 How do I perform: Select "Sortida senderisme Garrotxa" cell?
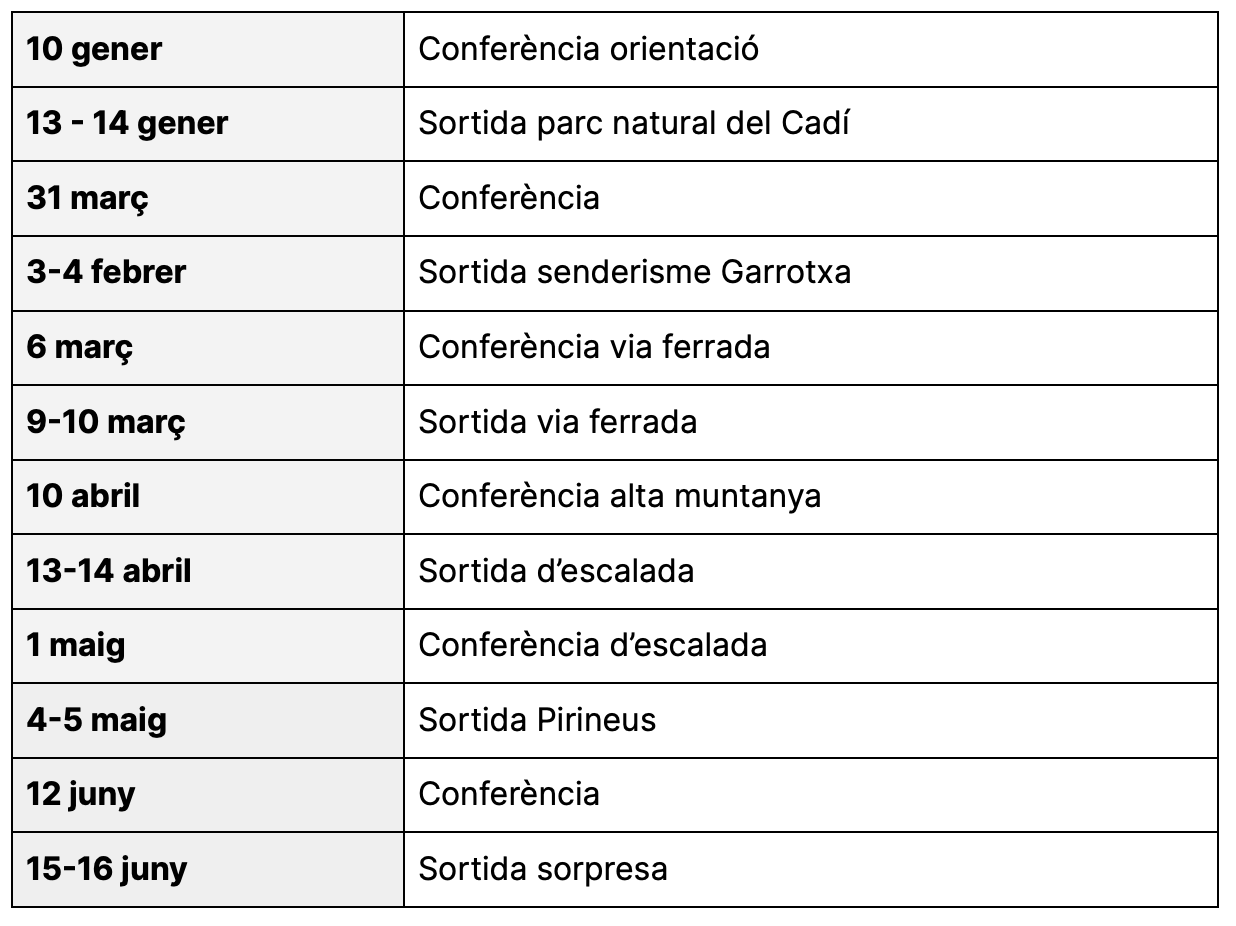[811, 273]
